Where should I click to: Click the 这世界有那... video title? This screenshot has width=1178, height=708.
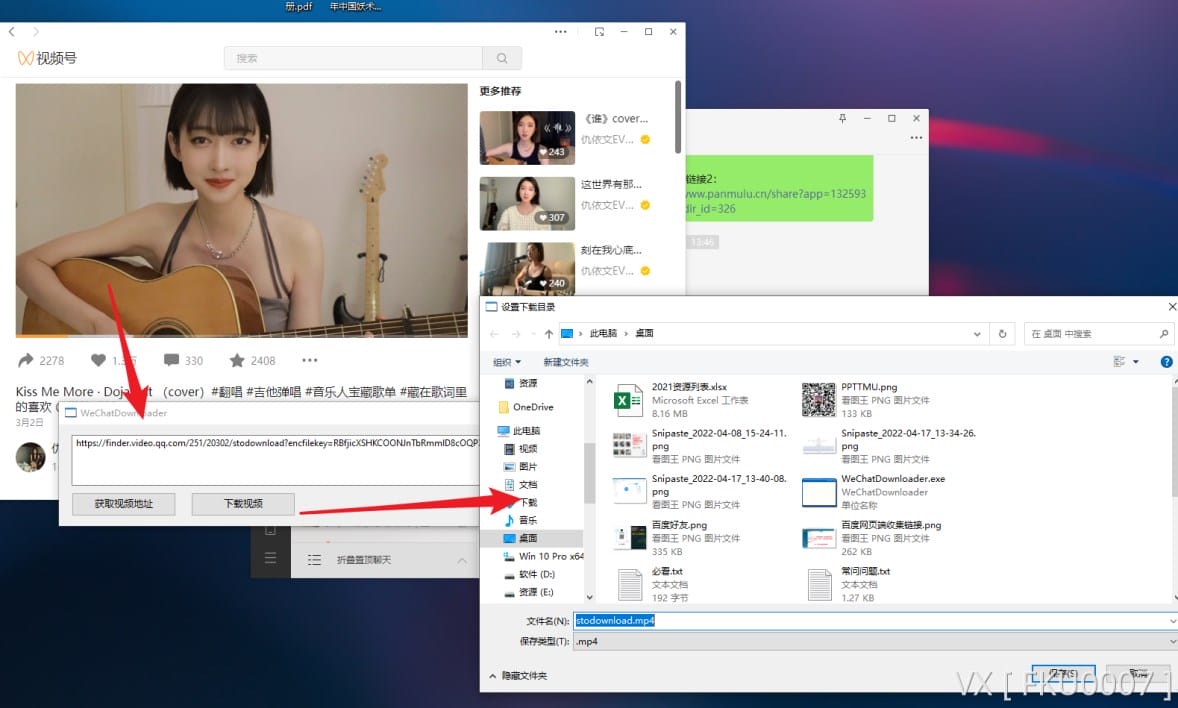click(x=611, y=184)
